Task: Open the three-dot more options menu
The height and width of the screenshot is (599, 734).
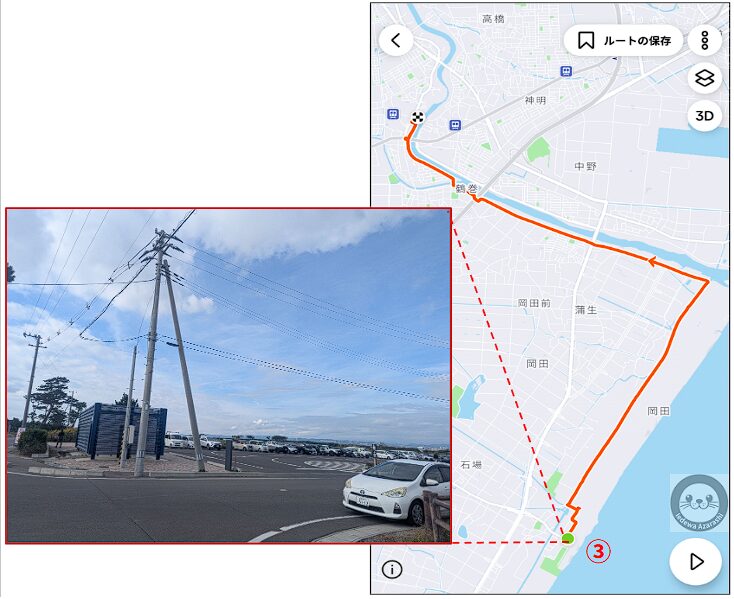Action: (x=705, y=40)
